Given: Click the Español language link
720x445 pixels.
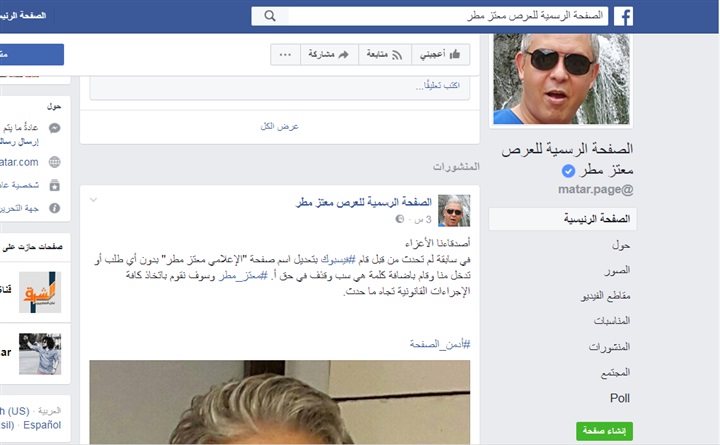Looking at the screenshot, I should (x=42, y=425).
